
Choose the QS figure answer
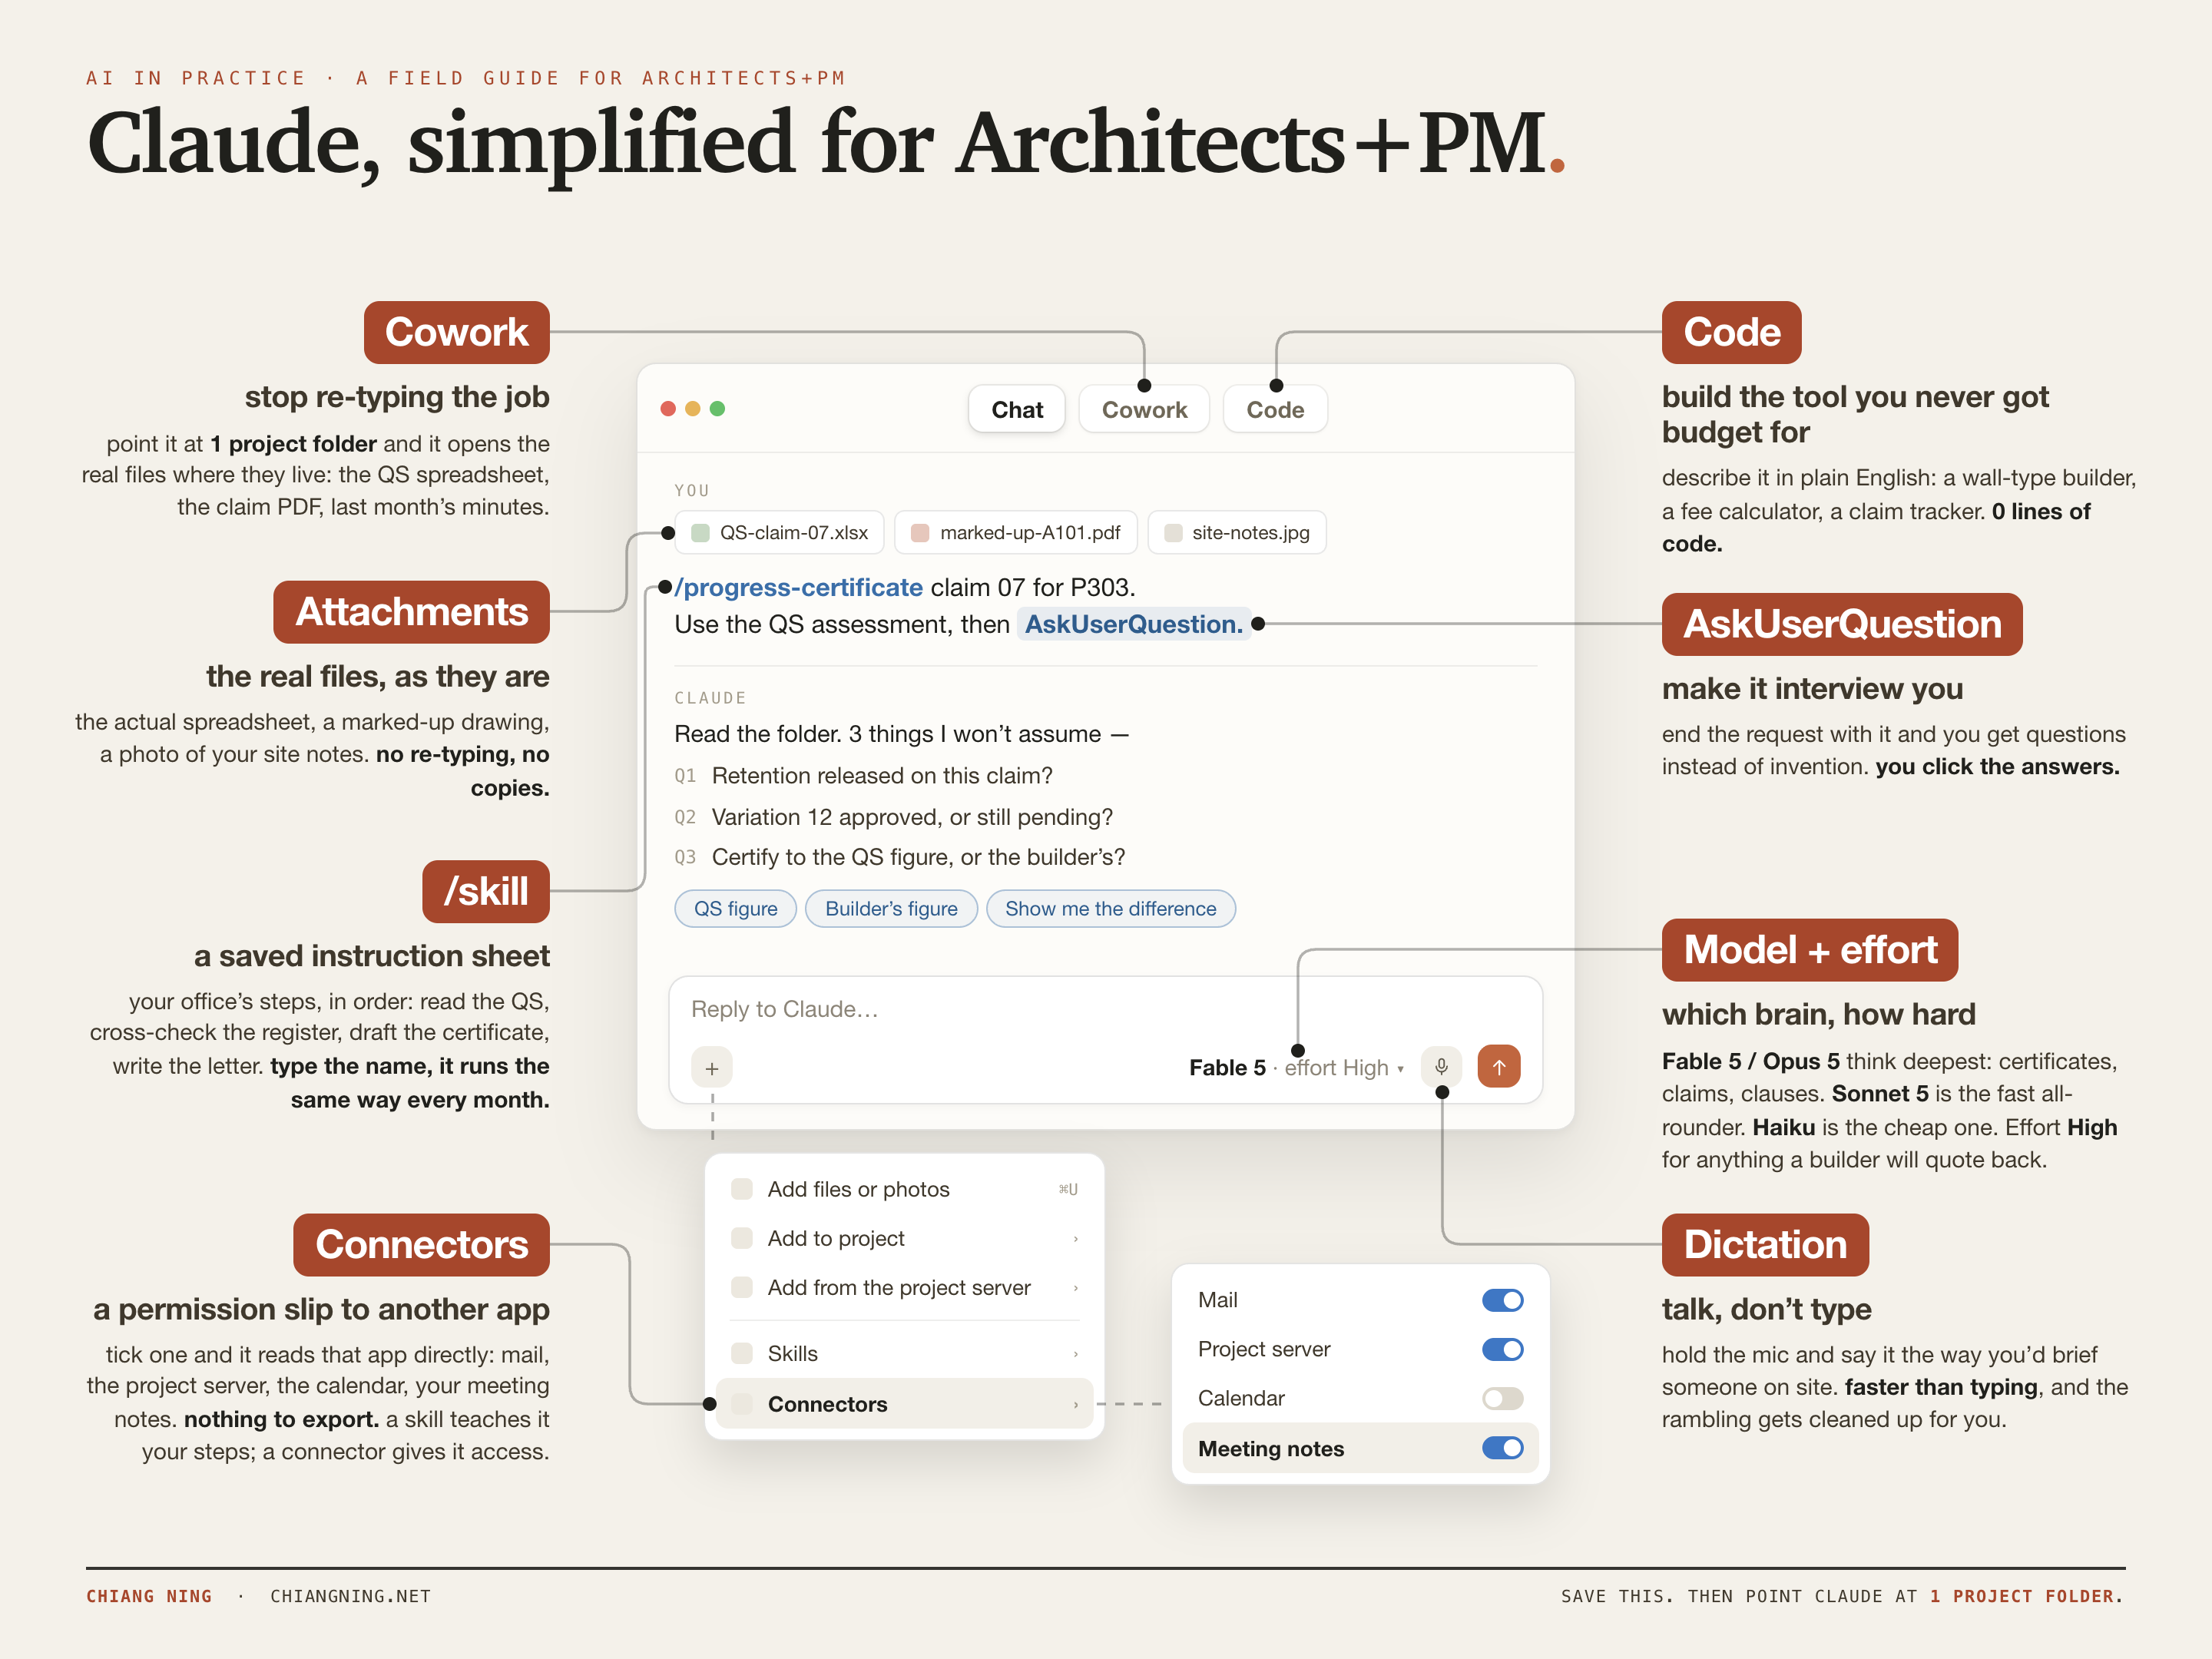coord(735,908)
